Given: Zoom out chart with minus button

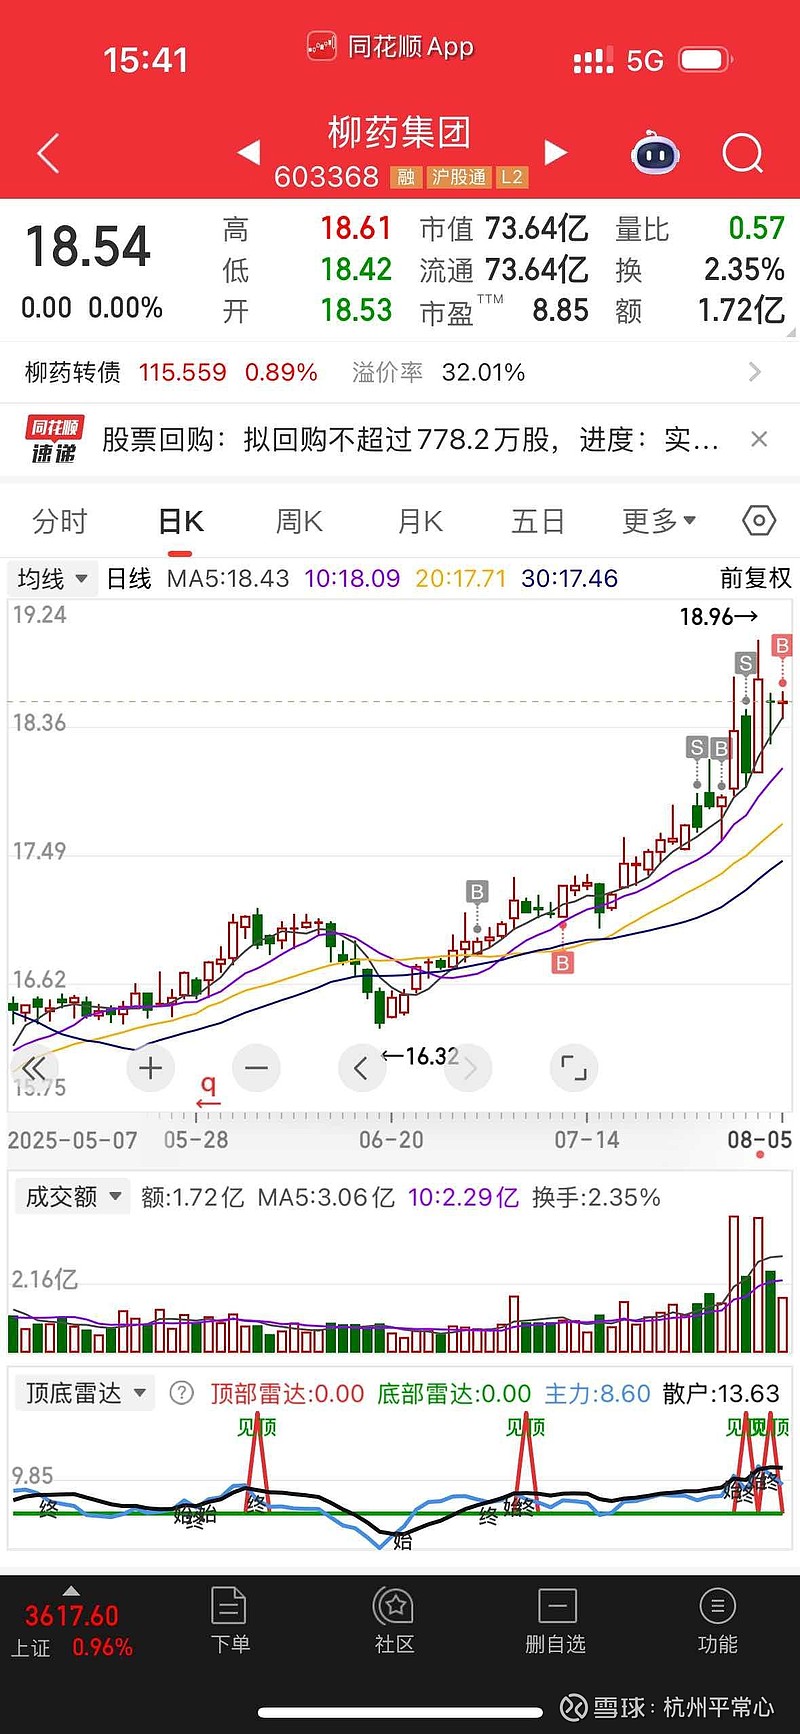Looking at the screenshot, I should point(256,1068).
